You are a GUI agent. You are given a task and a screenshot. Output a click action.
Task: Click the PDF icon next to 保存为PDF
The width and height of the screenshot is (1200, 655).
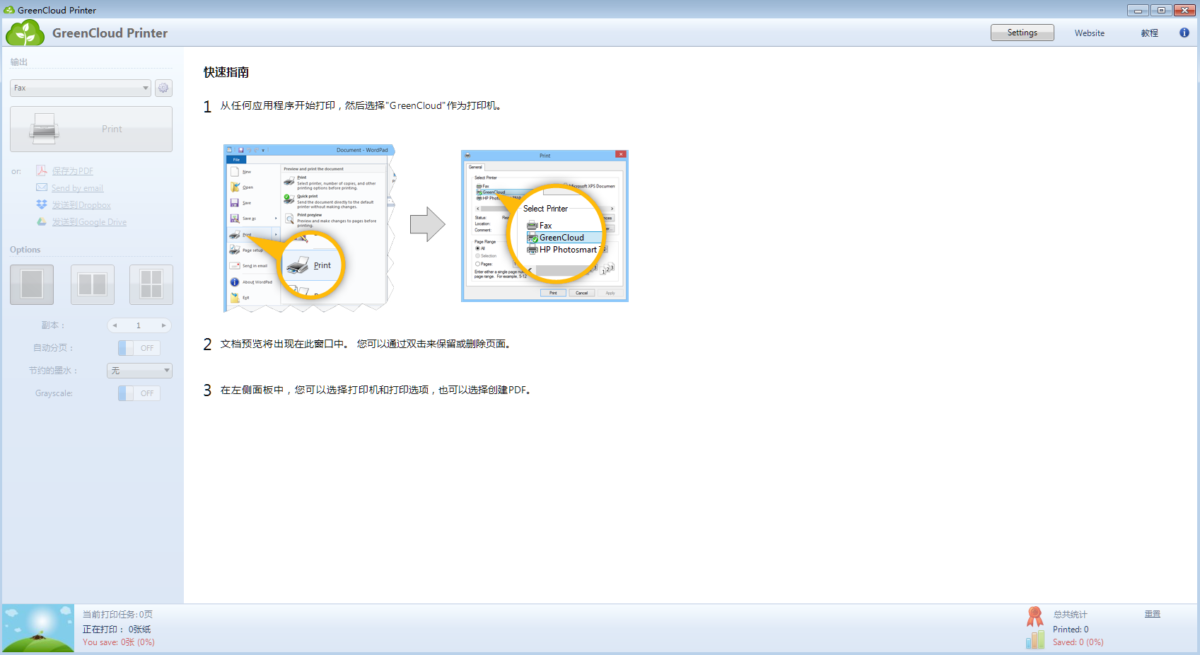[x=42, y=171]
